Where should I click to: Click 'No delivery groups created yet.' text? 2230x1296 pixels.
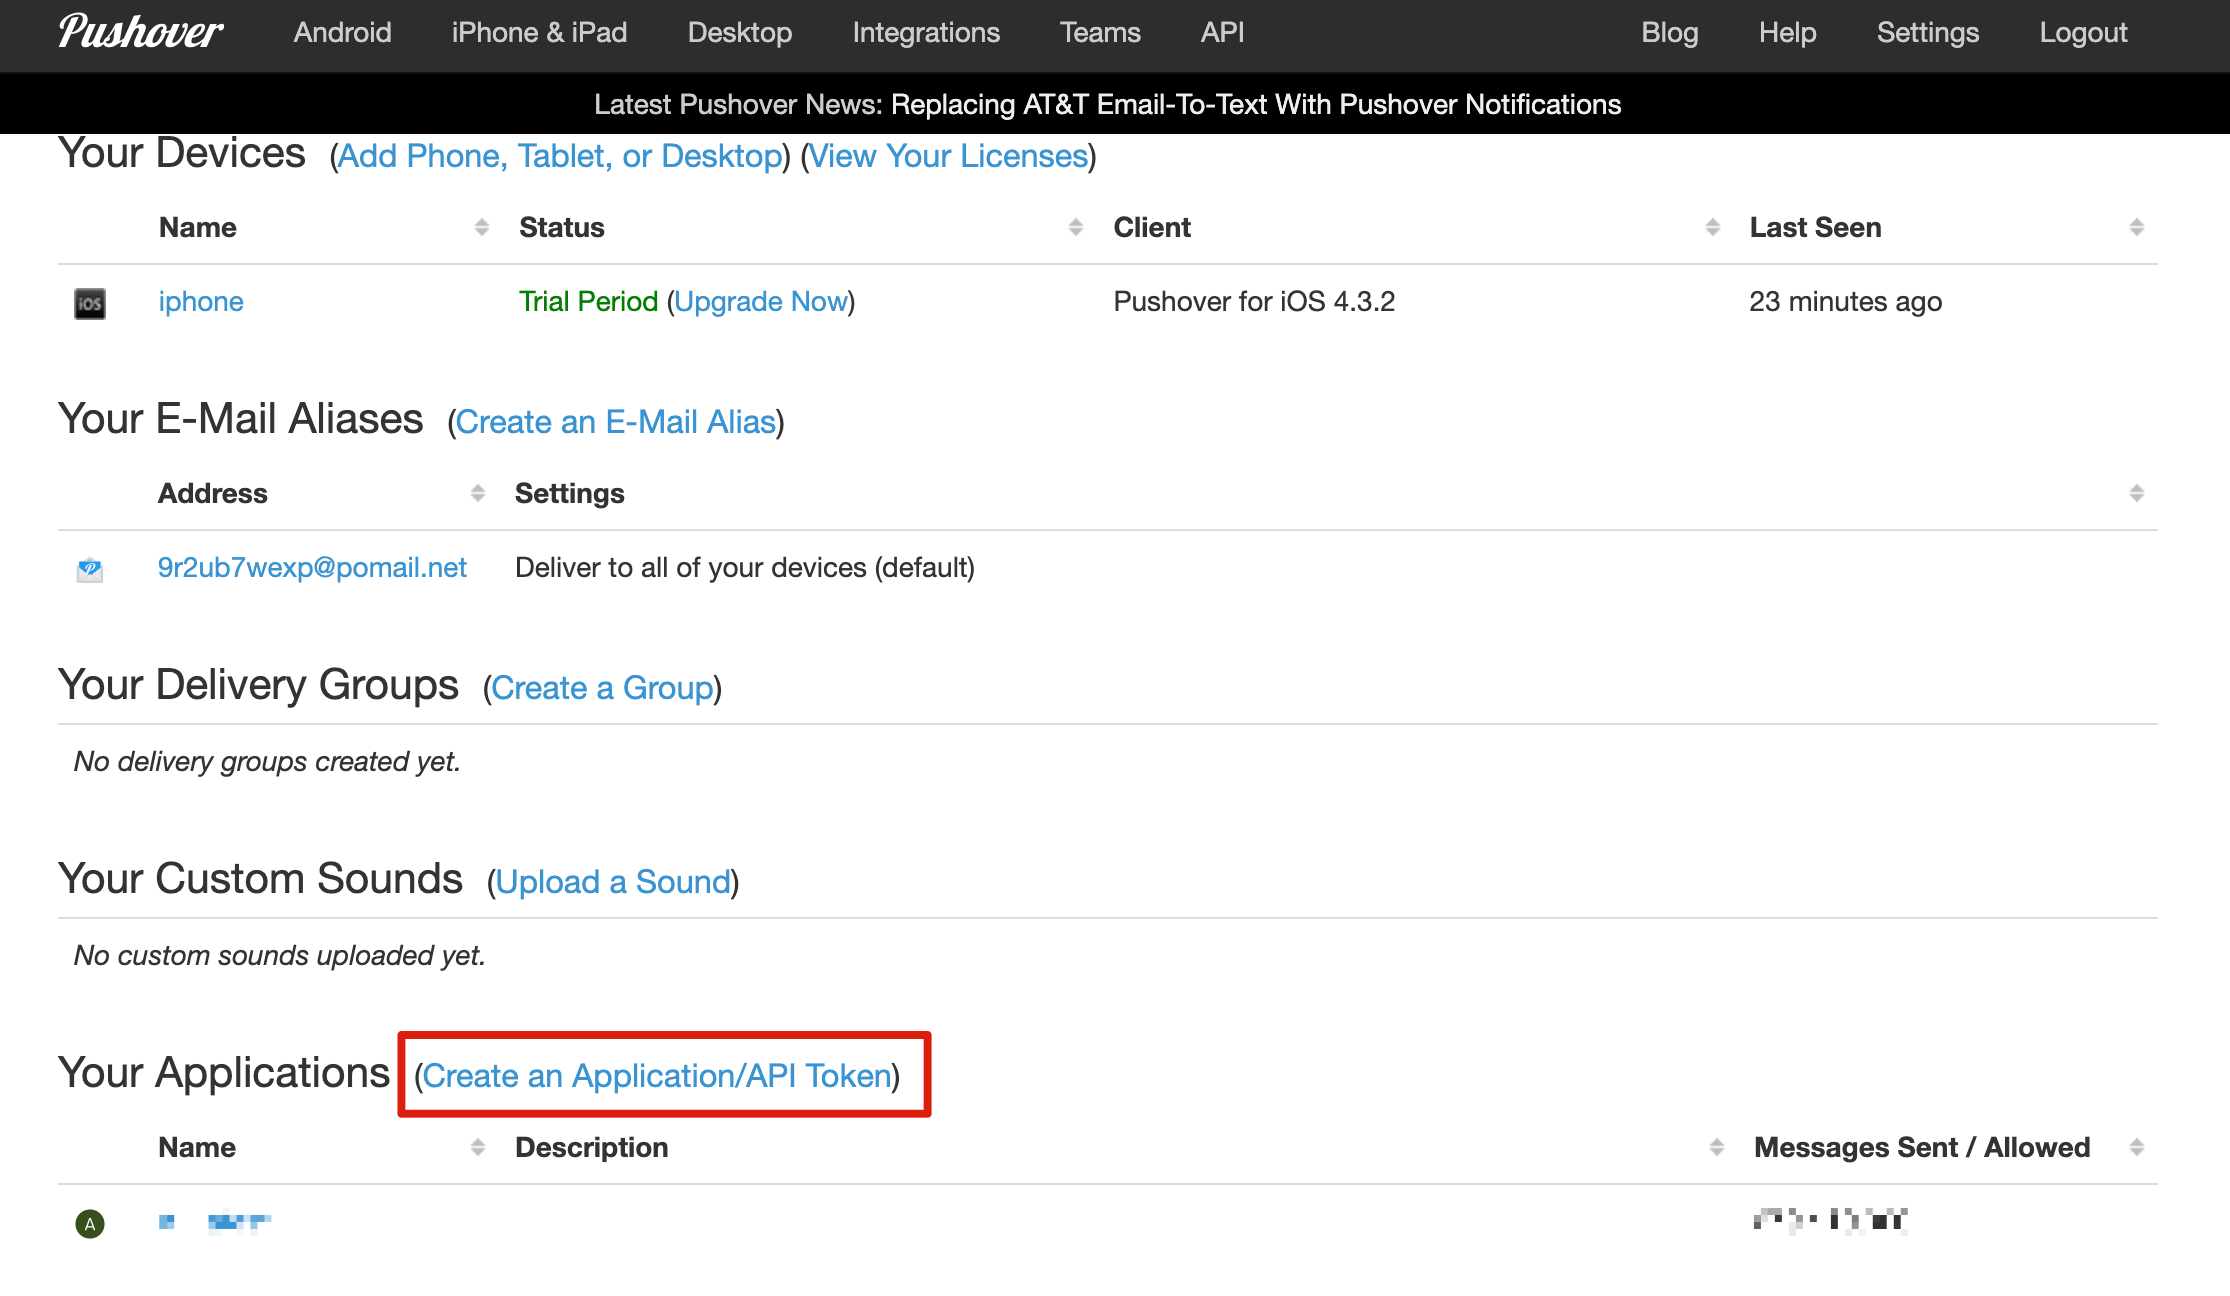pos(267,761)
